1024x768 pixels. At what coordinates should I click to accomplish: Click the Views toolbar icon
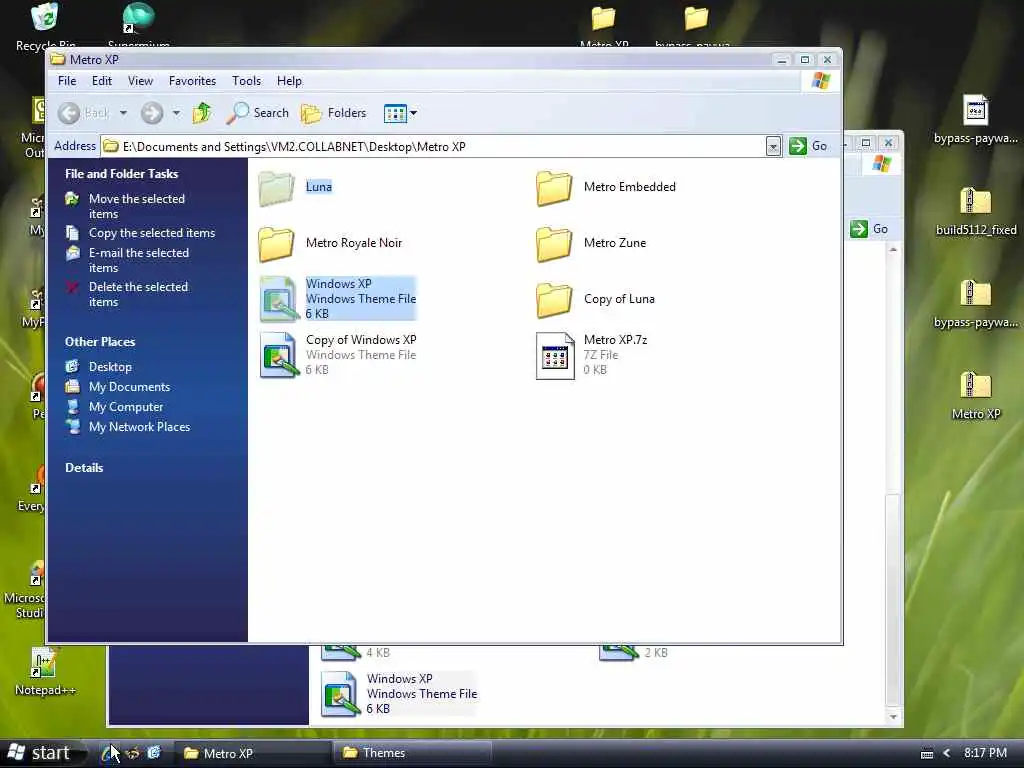tap(395, 114)
